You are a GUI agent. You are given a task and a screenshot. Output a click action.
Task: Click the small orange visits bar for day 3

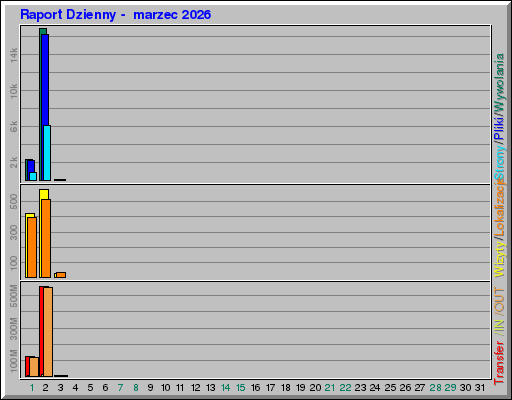click(61, 275)
